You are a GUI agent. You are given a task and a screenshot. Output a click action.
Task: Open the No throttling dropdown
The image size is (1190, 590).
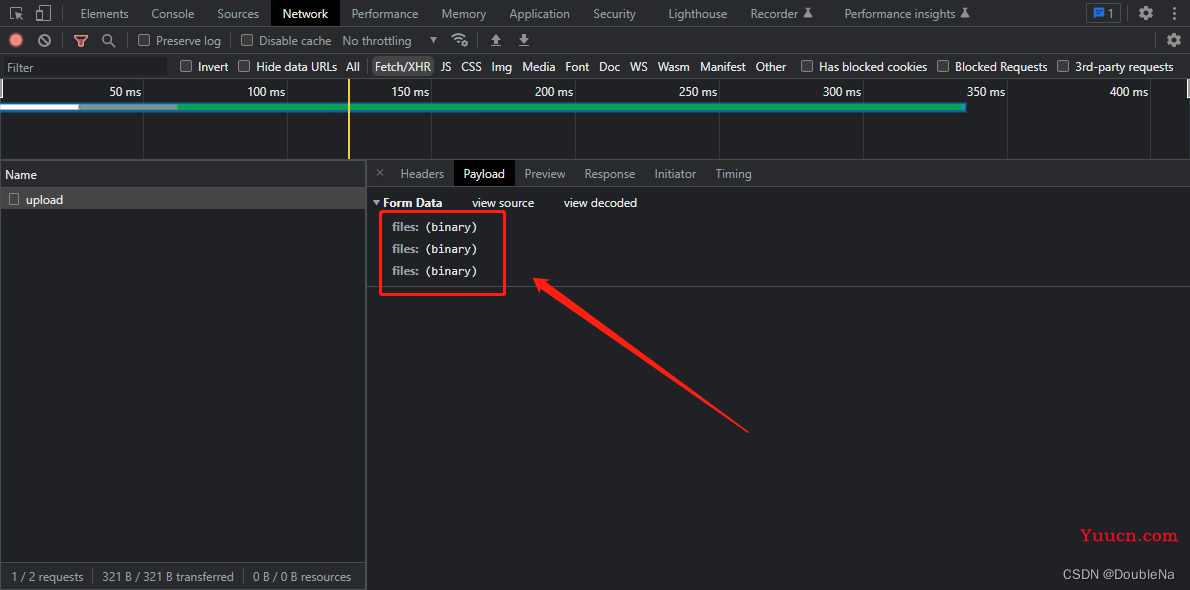(390, 40)
